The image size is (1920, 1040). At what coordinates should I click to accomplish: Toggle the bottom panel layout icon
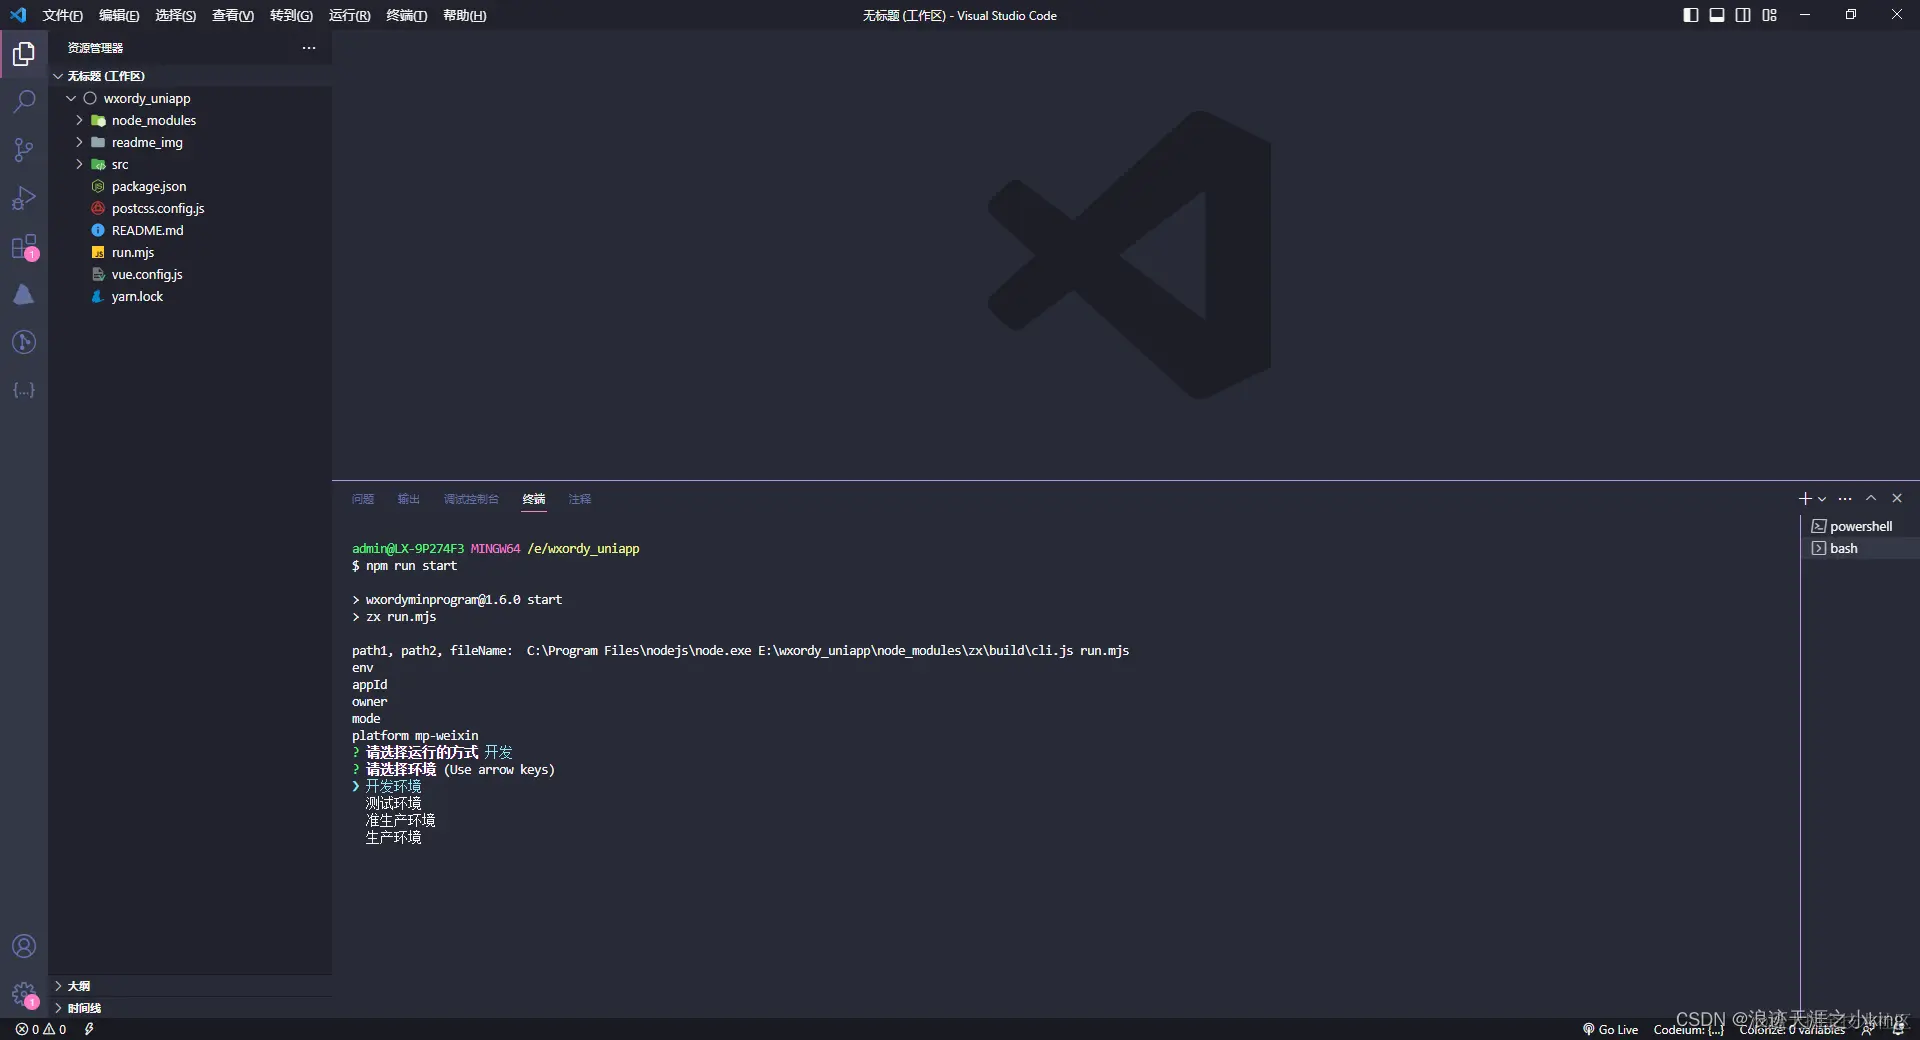1717,15
